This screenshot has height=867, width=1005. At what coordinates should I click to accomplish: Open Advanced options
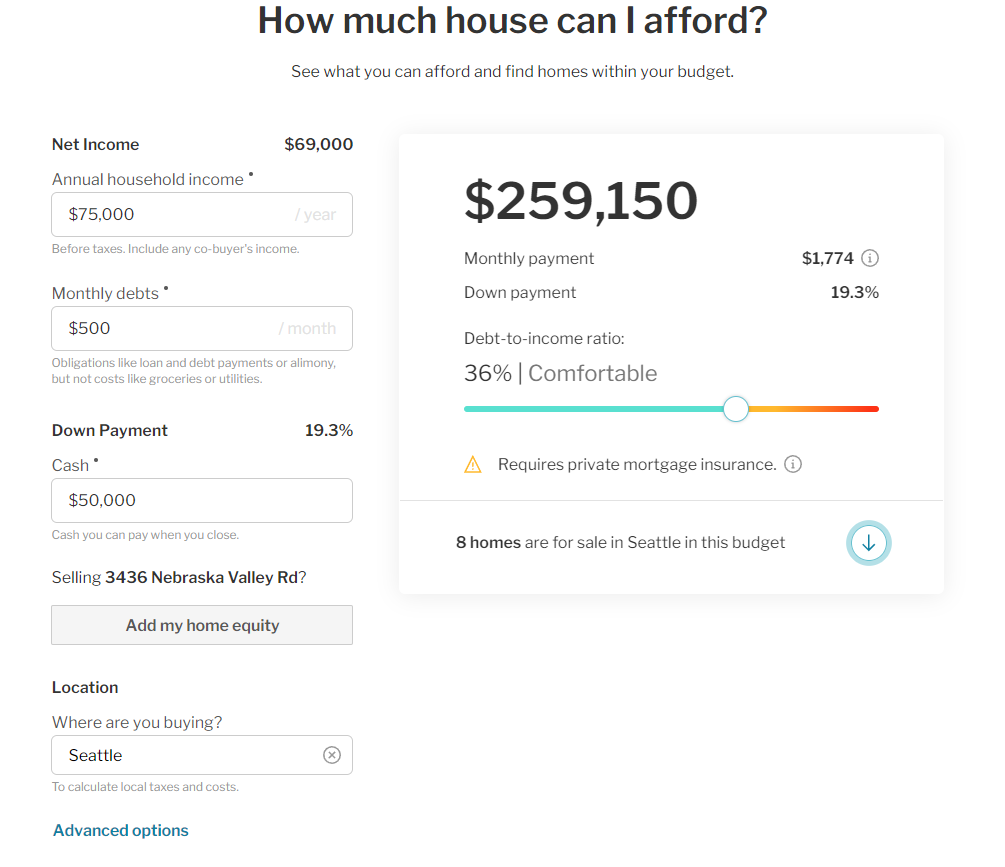click(x=120, y=830)
